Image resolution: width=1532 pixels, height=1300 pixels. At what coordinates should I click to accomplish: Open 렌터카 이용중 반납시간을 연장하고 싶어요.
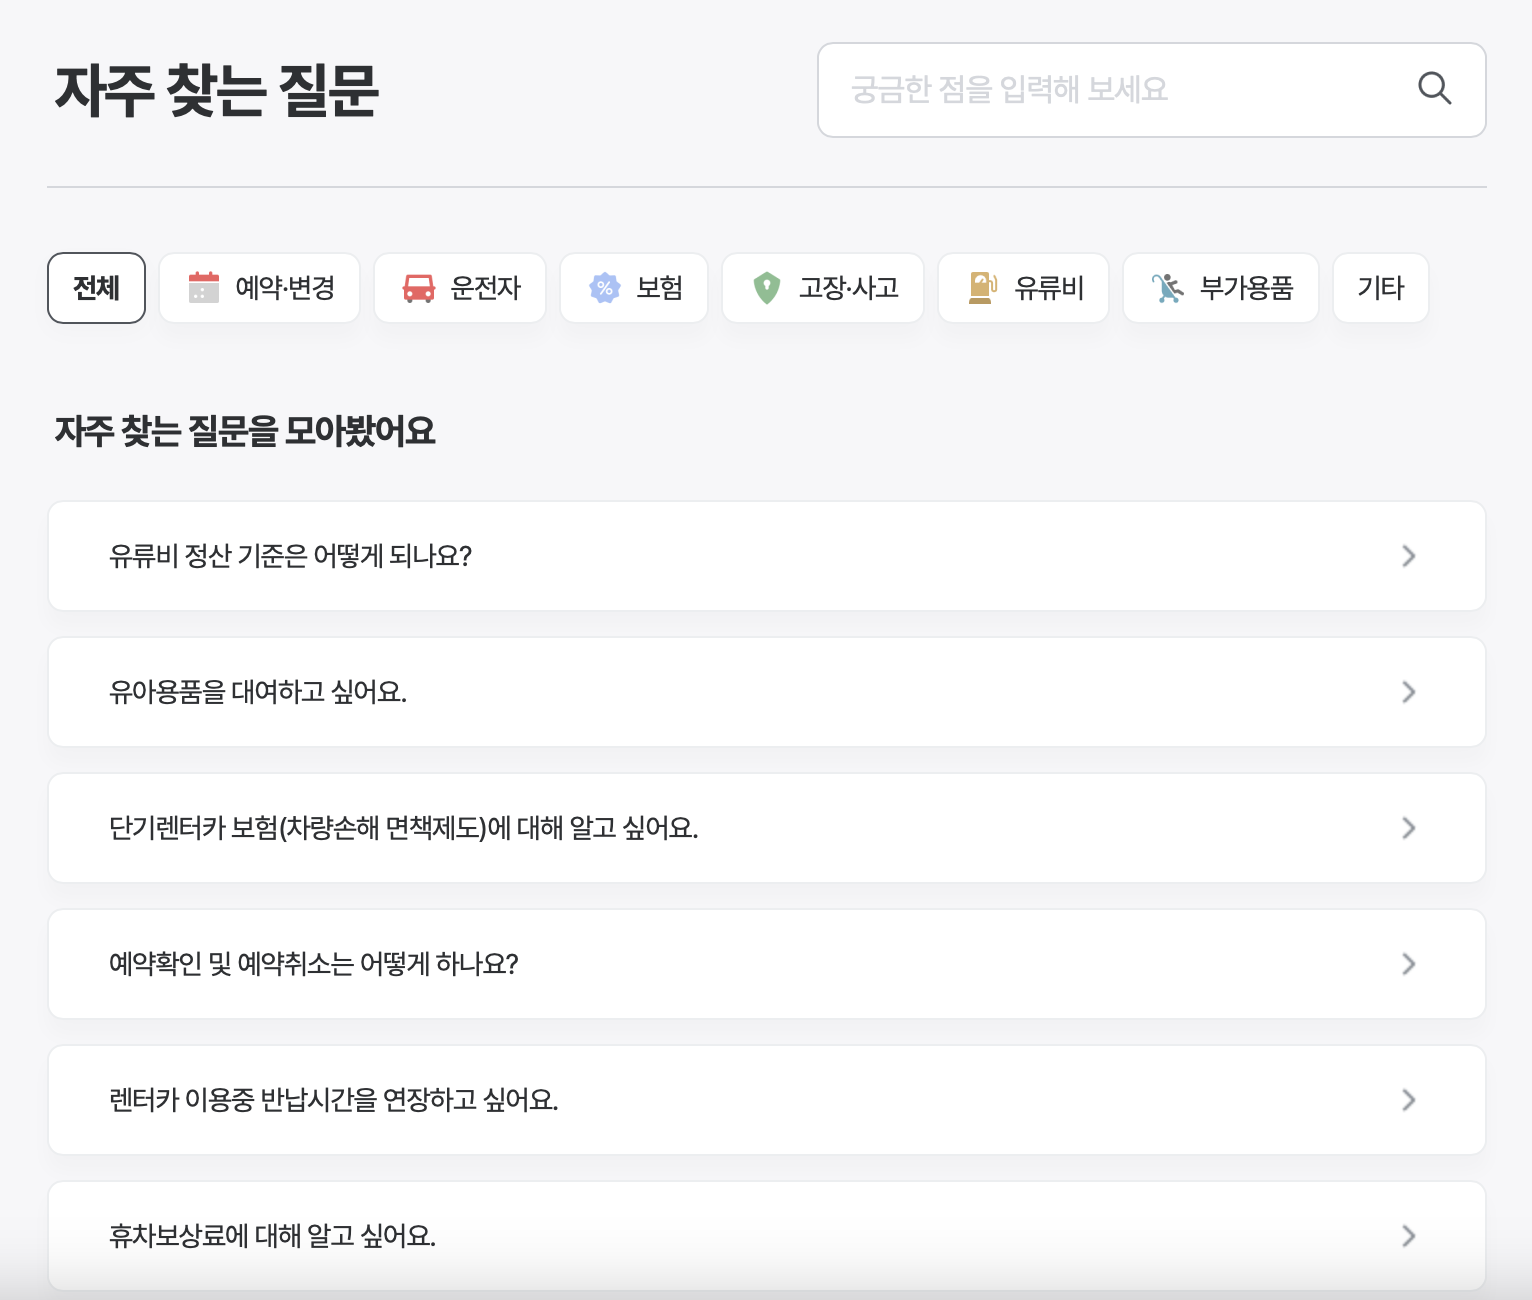[767, 1100]
